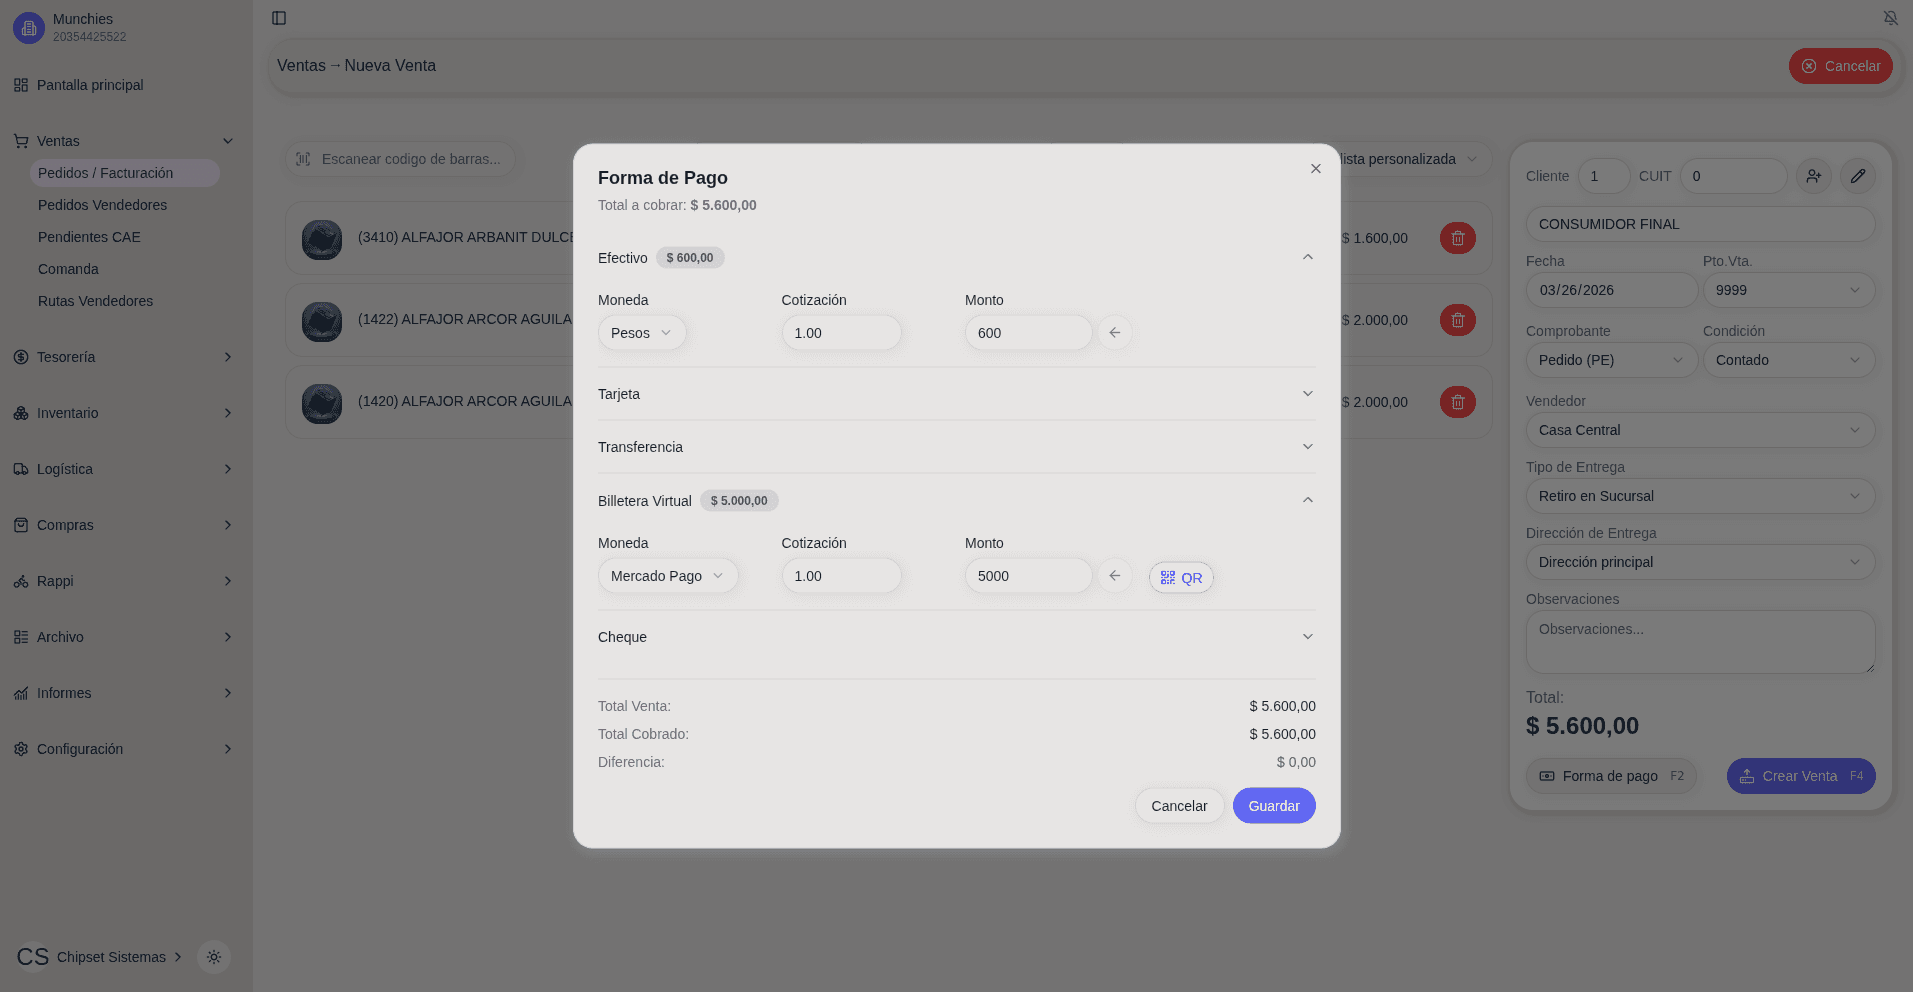The image size is (1913, 992).
Task: Open the Mercado Pago currency dropdown
Action: [x=667, y=576]
